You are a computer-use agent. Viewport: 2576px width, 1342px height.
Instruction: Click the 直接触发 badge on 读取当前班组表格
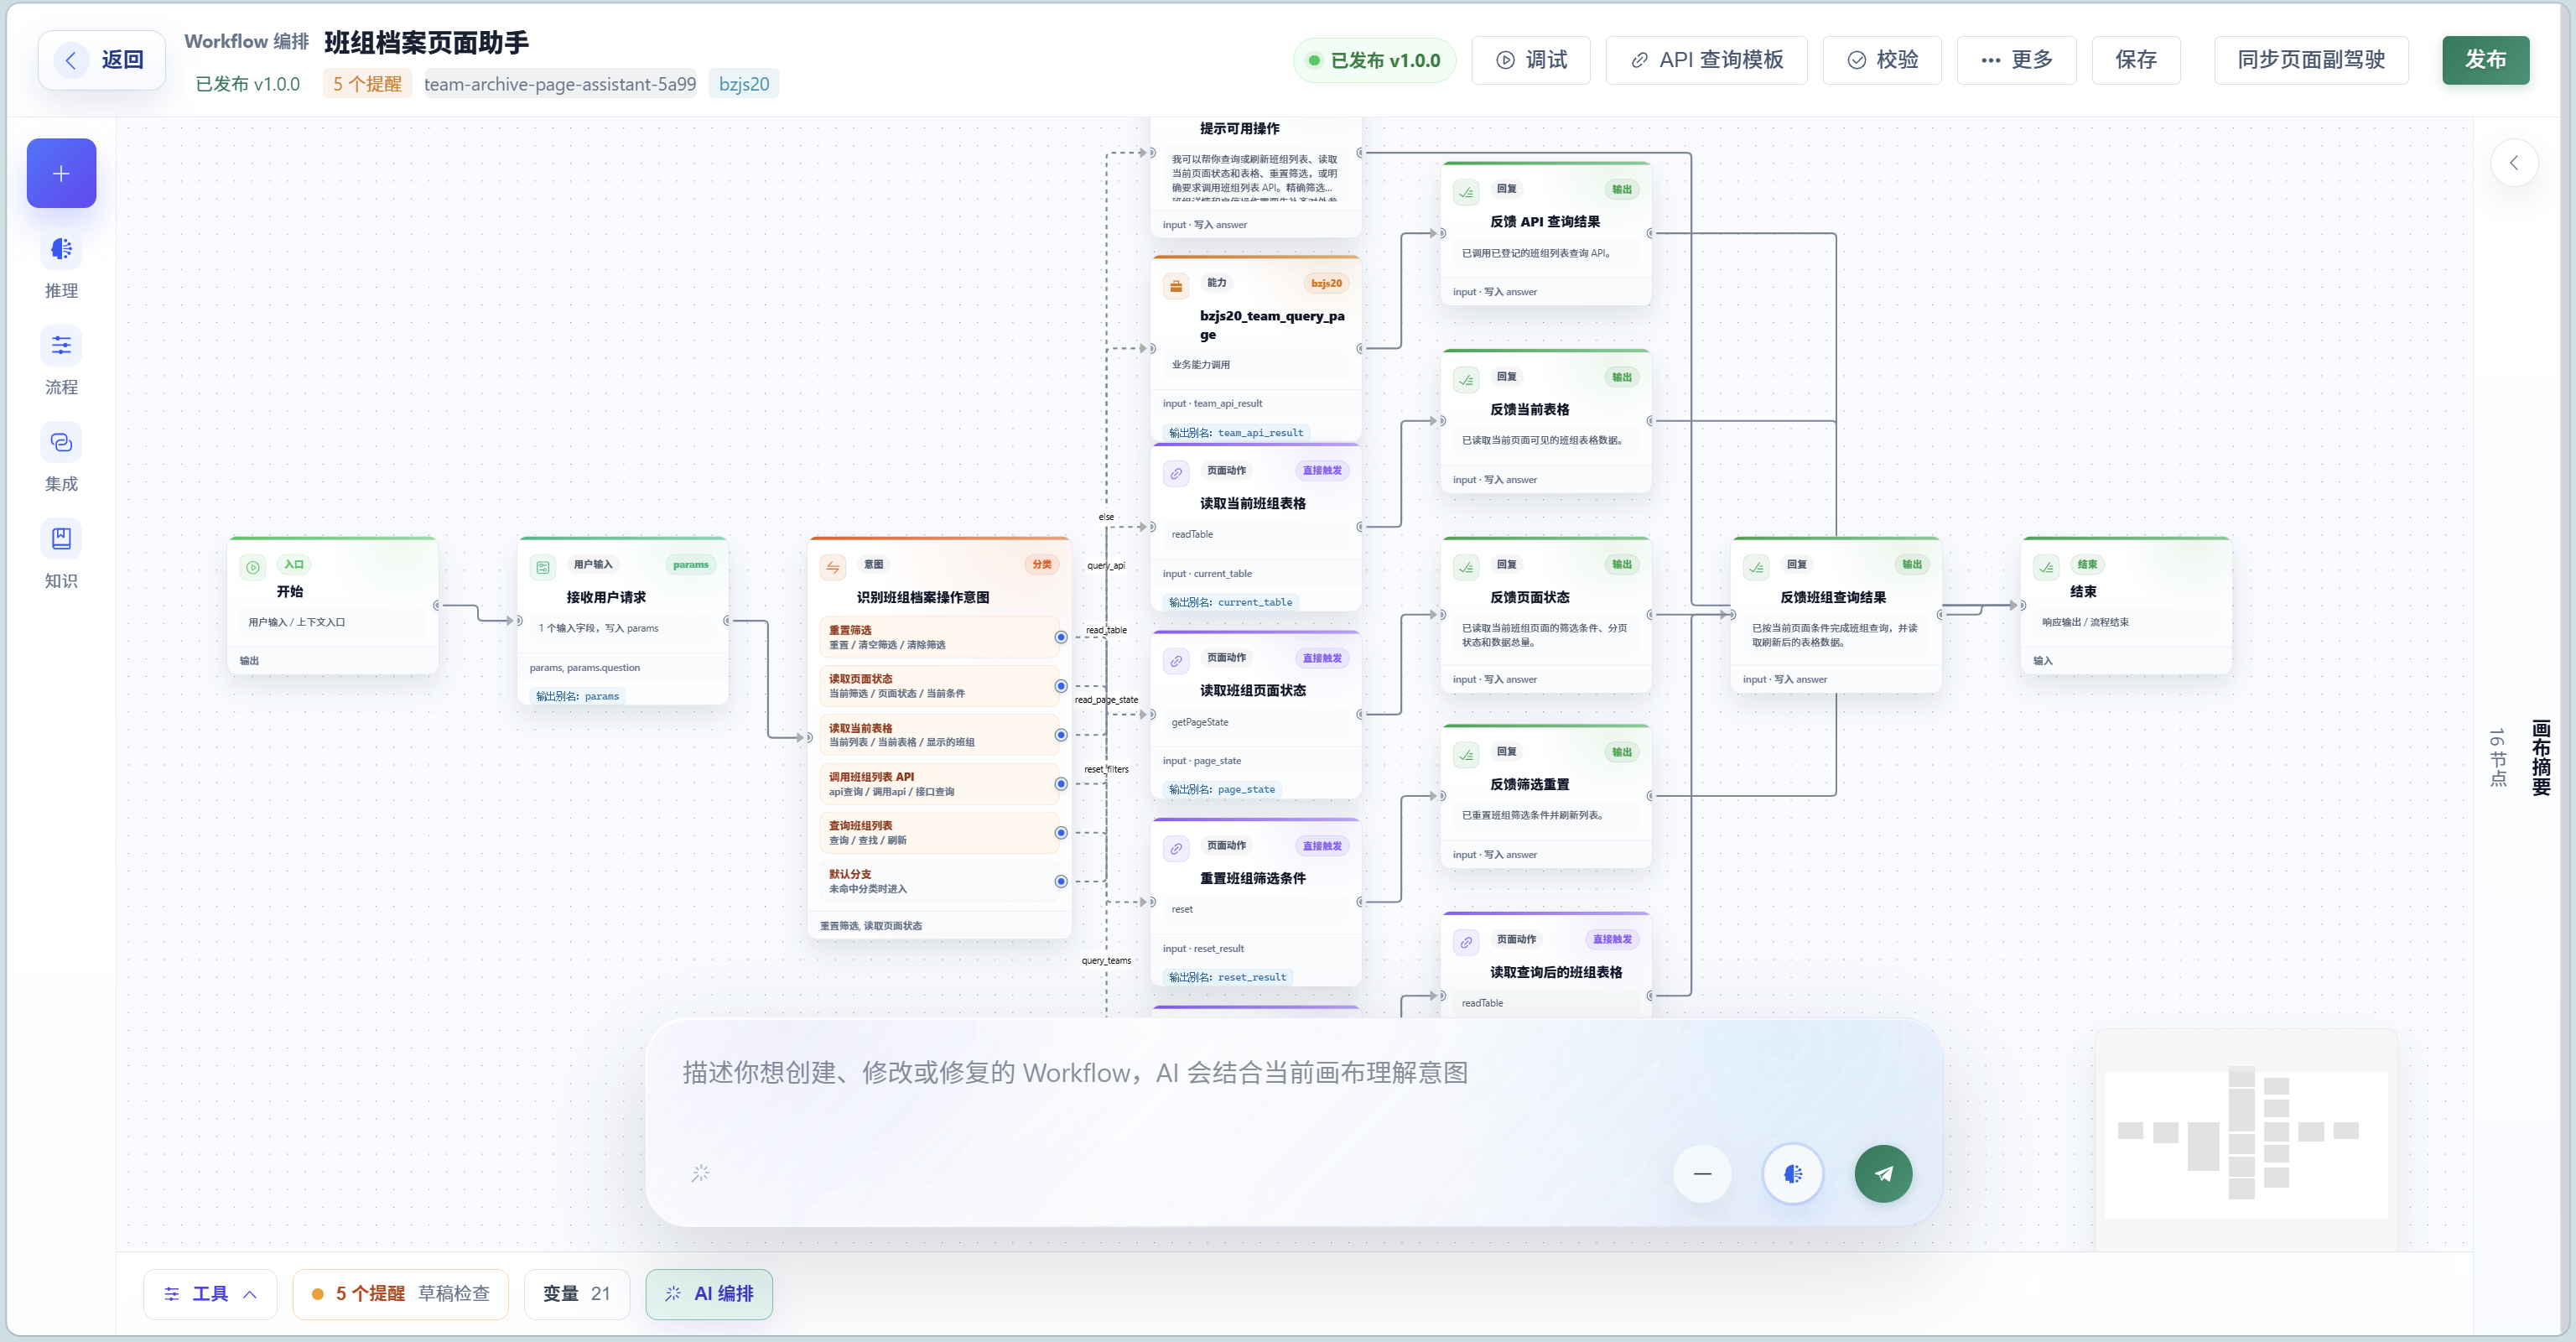click(1322, 470)
